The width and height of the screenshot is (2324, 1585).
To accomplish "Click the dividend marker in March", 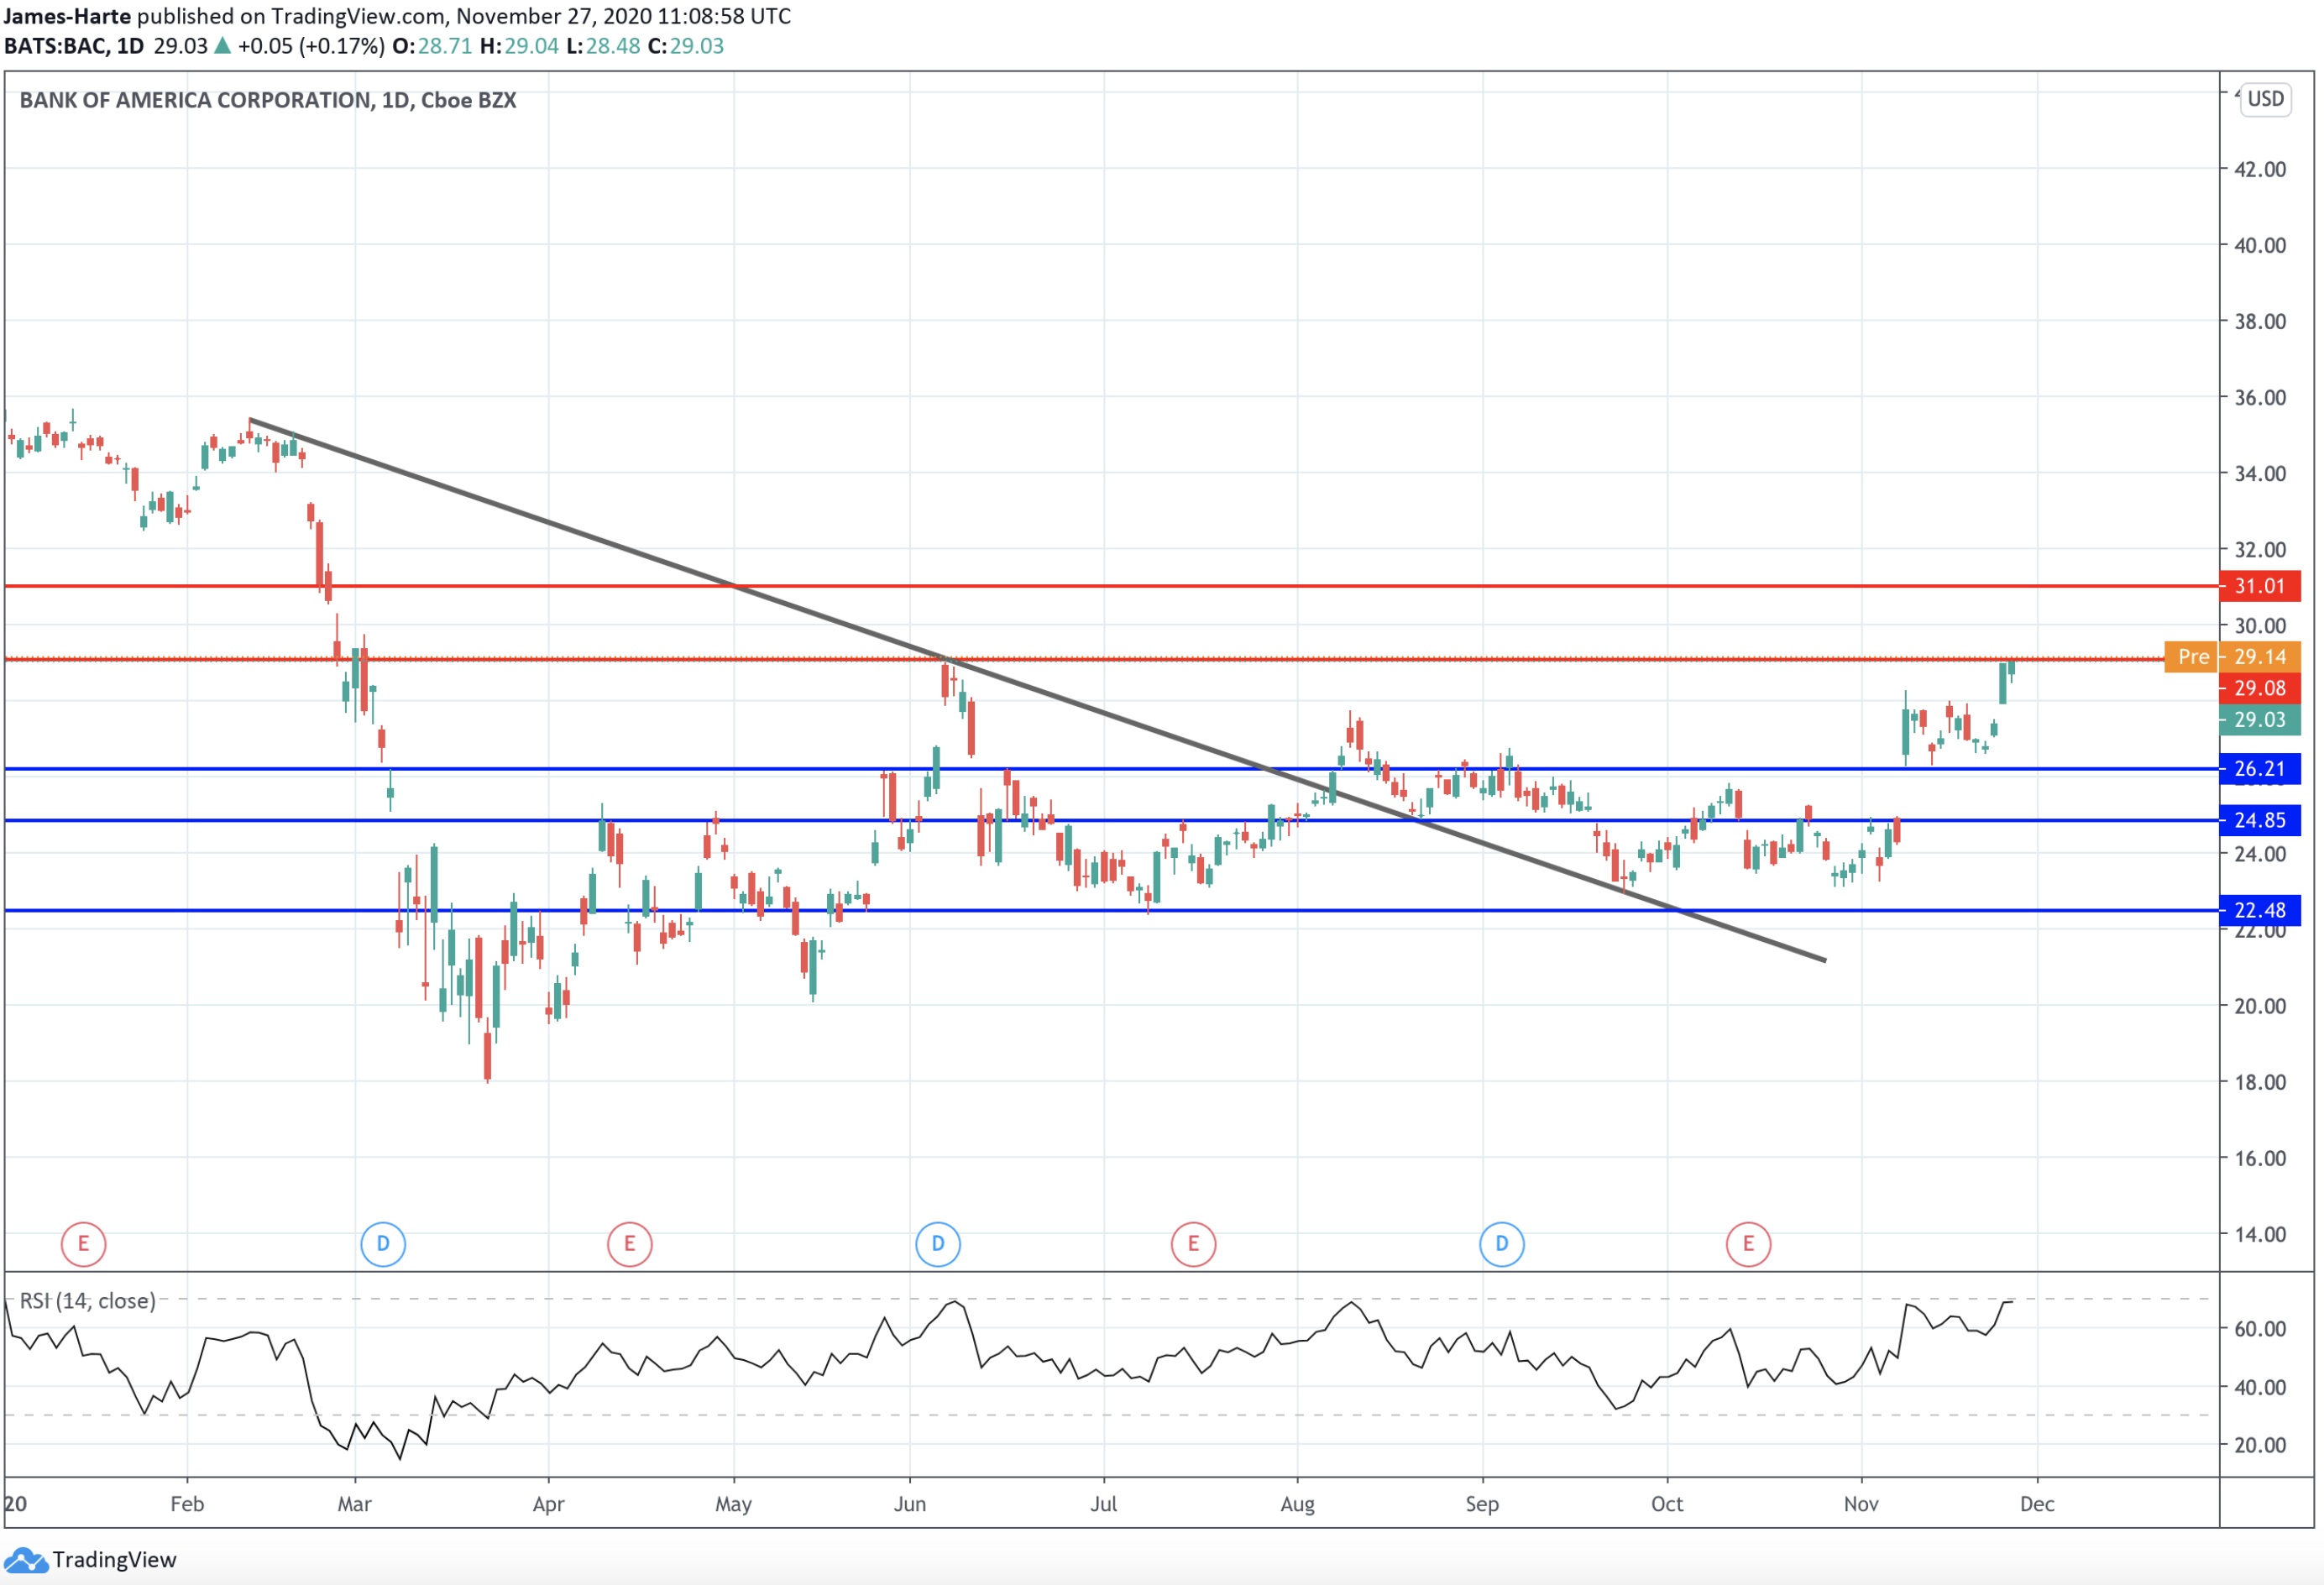I will (x=383, y=1244).
